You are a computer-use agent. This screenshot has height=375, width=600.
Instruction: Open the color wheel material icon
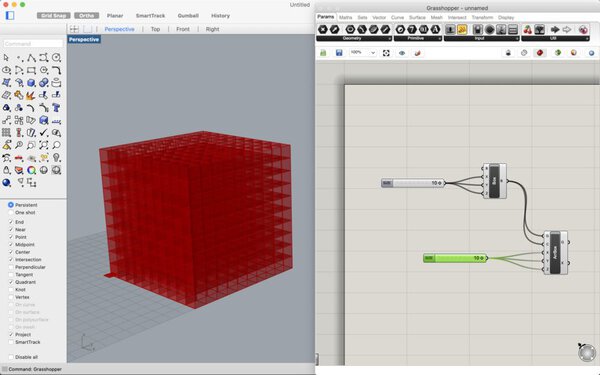click(x=31, y=170)
